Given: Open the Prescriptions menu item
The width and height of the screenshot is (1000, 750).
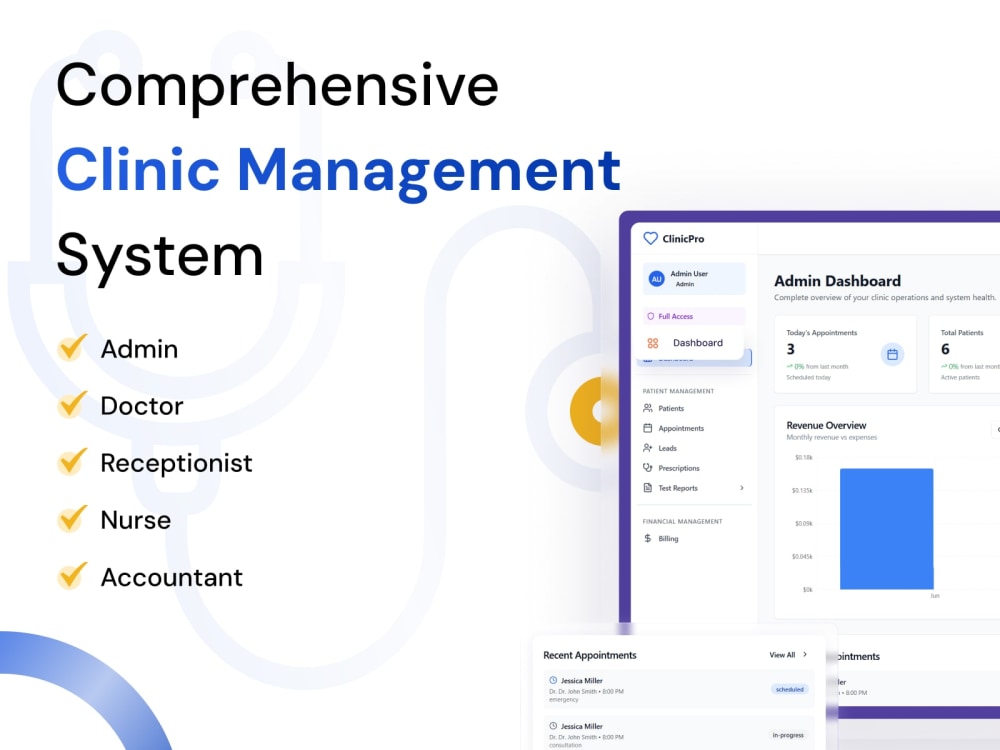Looking at the screenshot, I should (x=694, y=467).
